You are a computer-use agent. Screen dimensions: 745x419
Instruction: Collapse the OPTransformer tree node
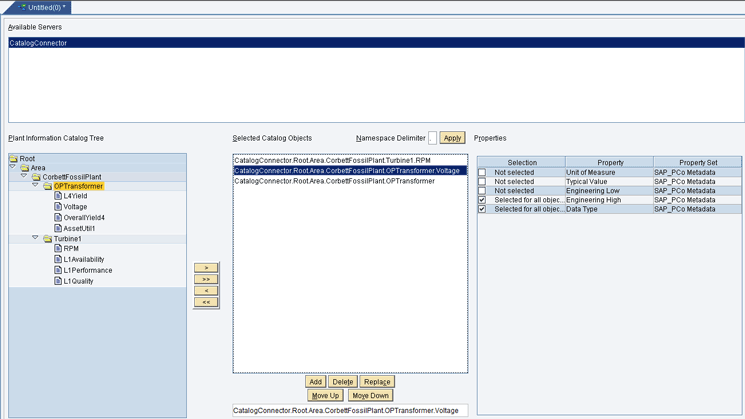pos(36,186)
